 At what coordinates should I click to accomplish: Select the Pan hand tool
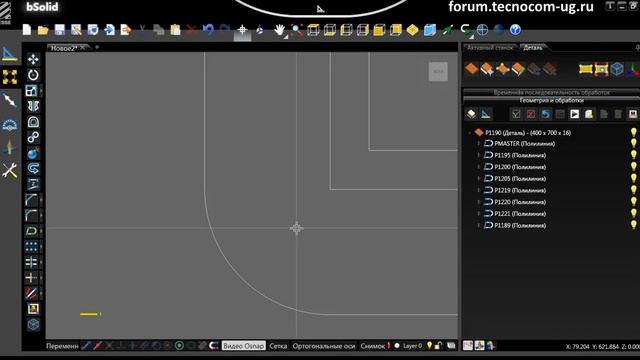tap(280, 30)
